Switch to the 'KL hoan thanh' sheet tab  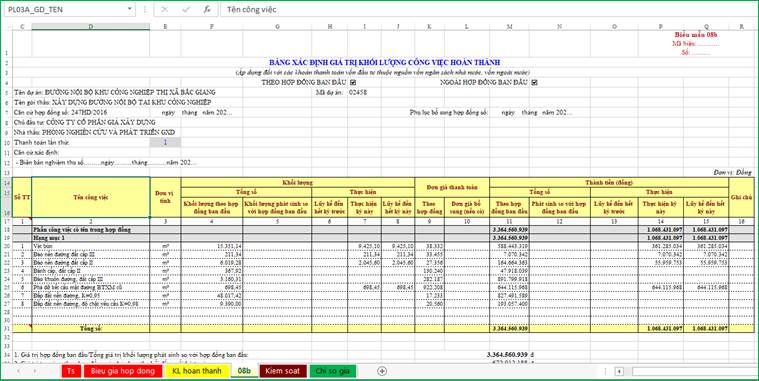(197, 371)
